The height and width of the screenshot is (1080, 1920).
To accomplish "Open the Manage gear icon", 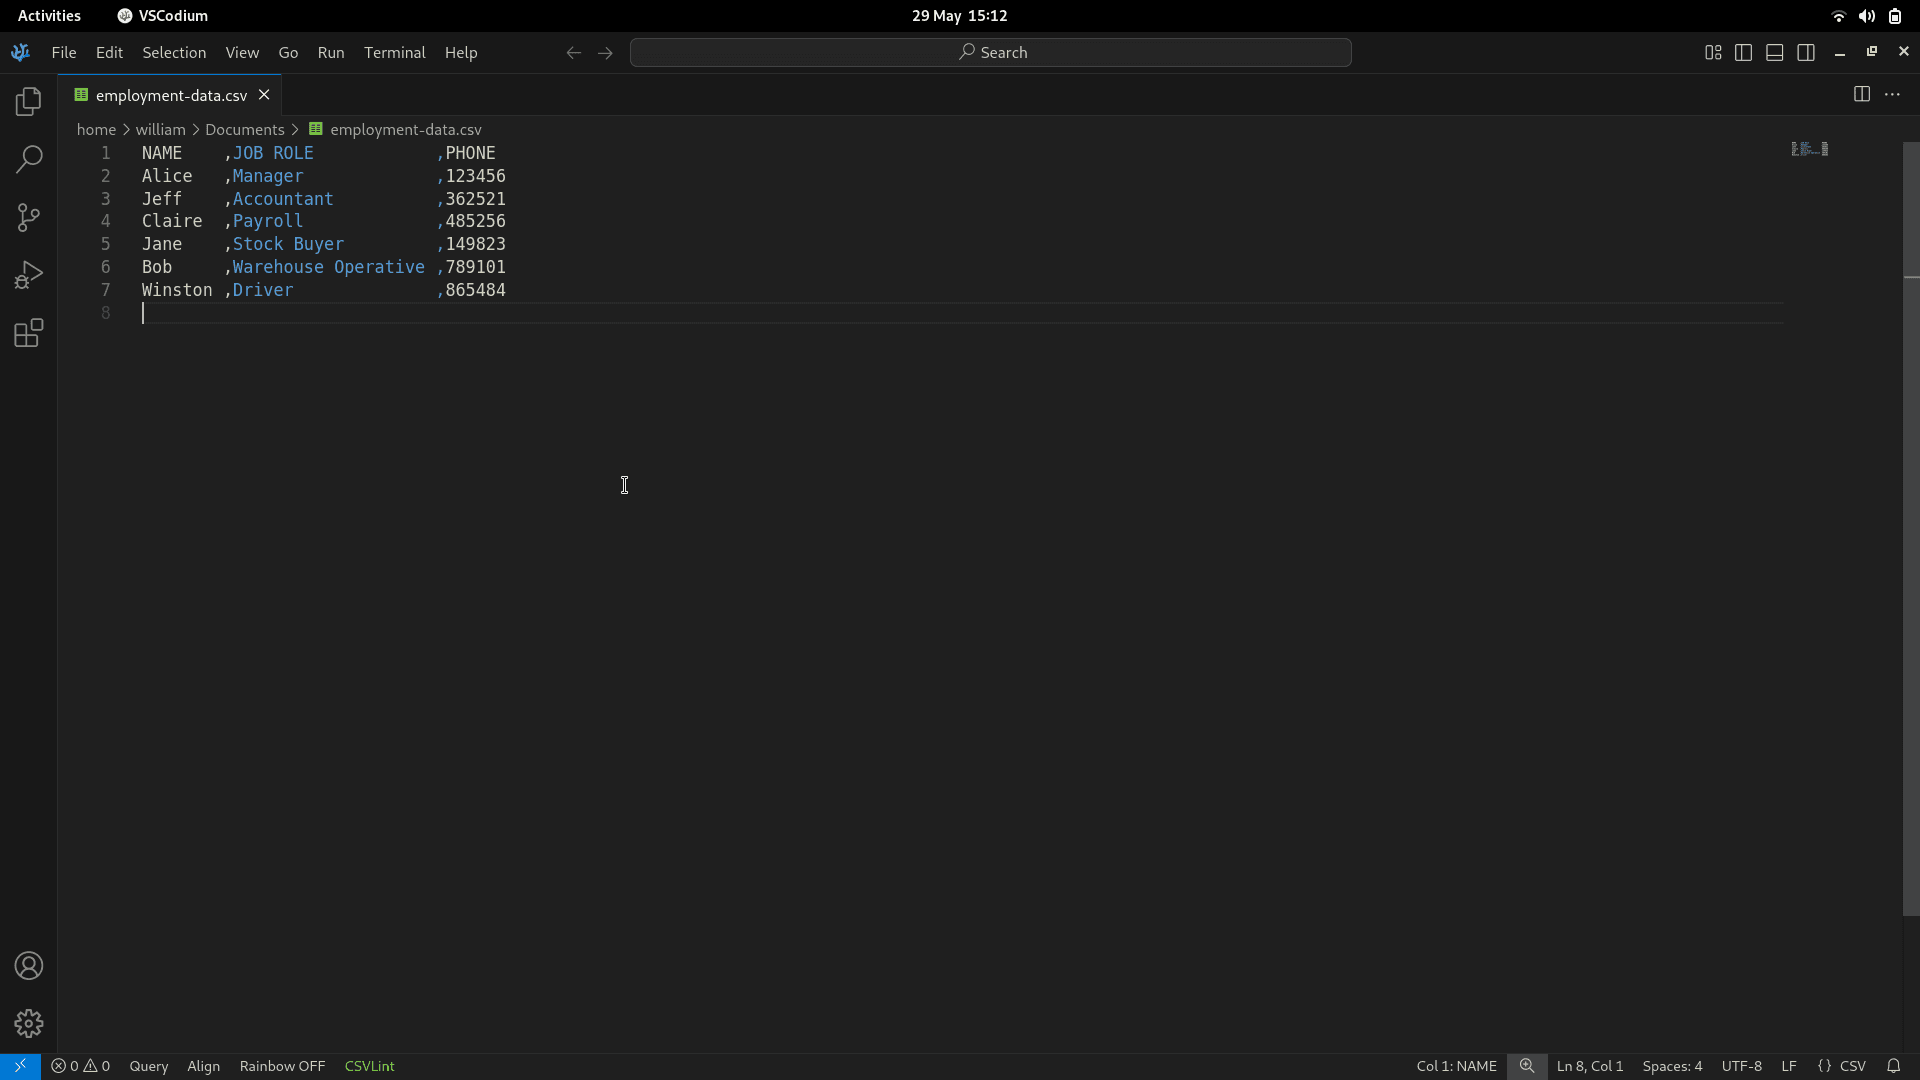I will [x=29, y=1023].
